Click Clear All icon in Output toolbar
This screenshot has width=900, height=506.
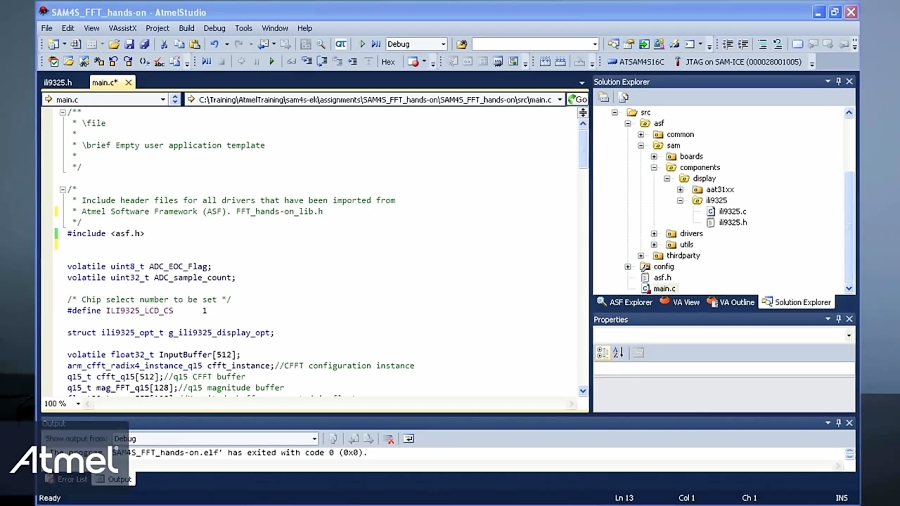point(389,439)
